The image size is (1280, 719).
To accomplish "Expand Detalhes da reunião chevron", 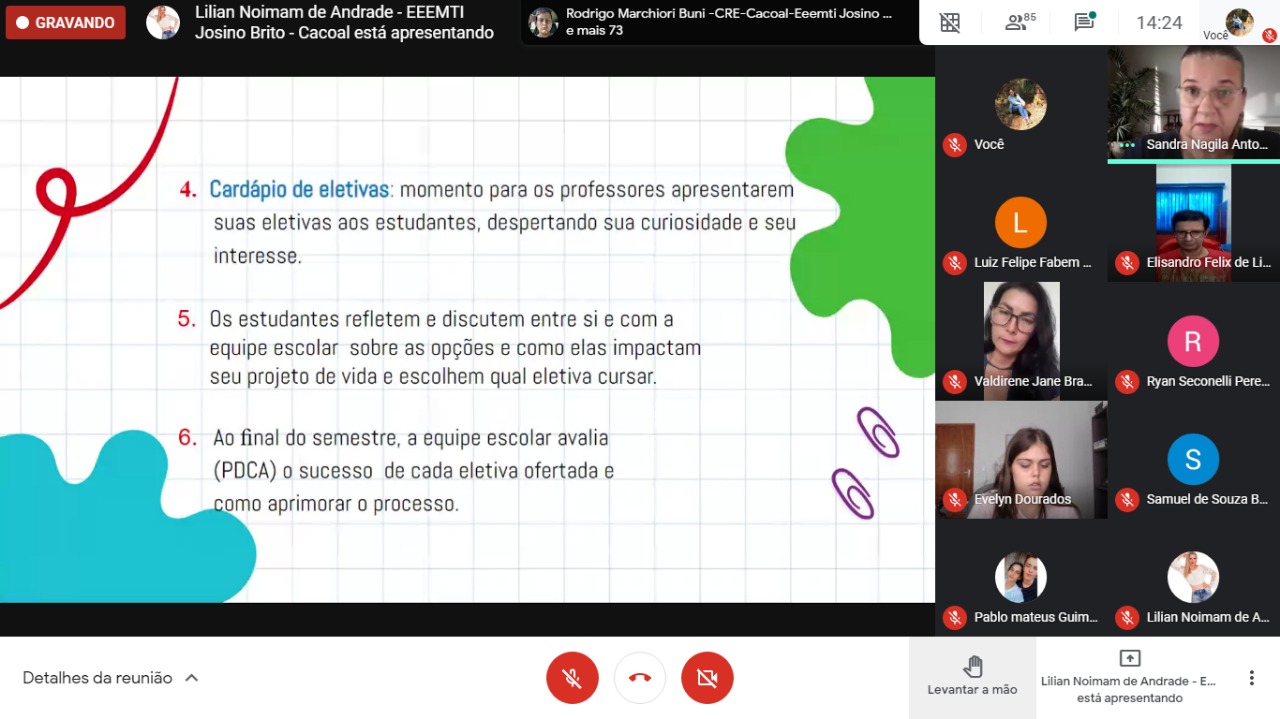I will click(192, 678).
